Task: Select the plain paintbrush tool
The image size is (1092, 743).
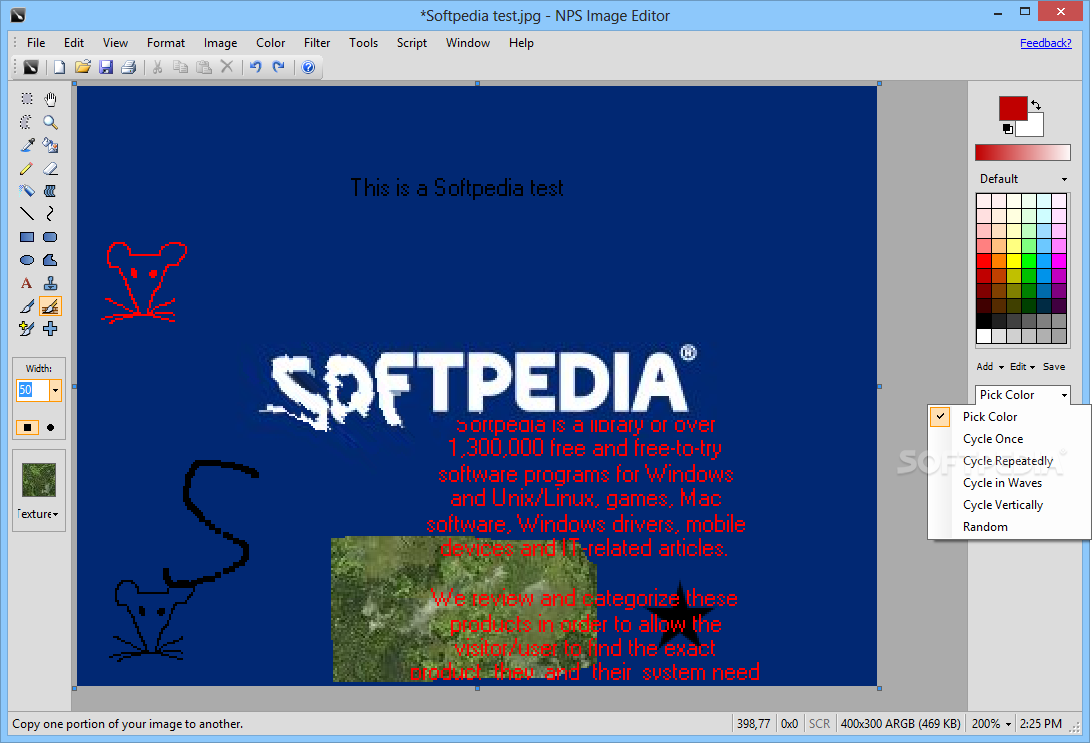Action: 26,306
